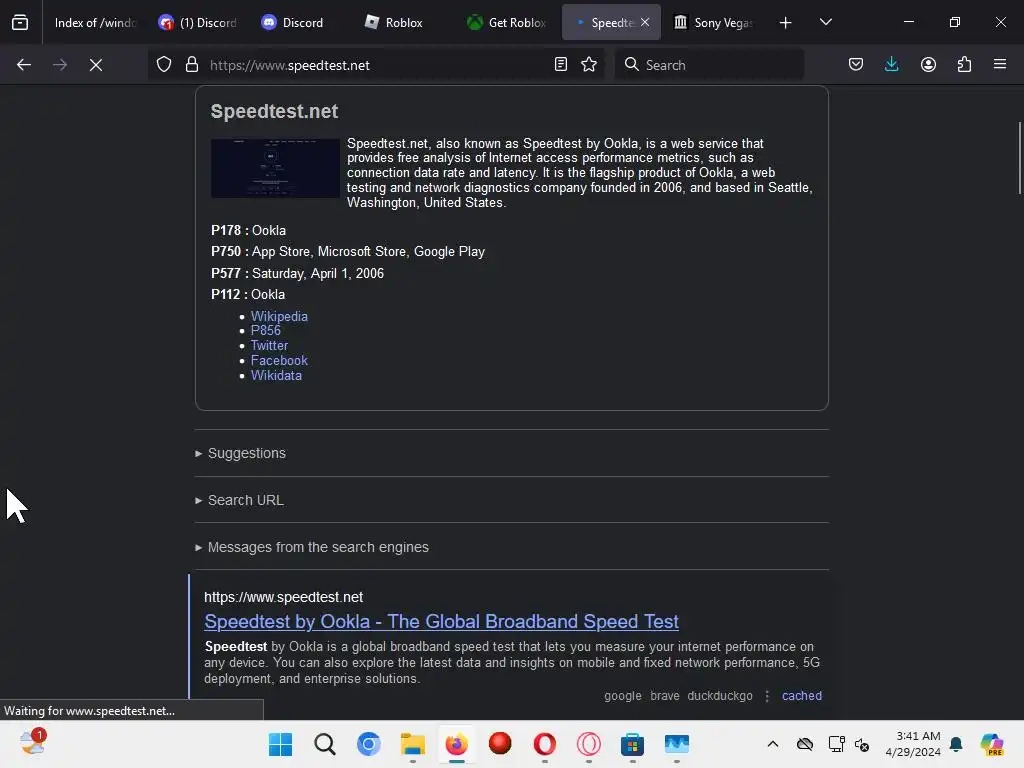The width and height of the screenshot is (1024, 768).
Task: List all tabs dropdown arrow
Action: click(x=825, y=22)
